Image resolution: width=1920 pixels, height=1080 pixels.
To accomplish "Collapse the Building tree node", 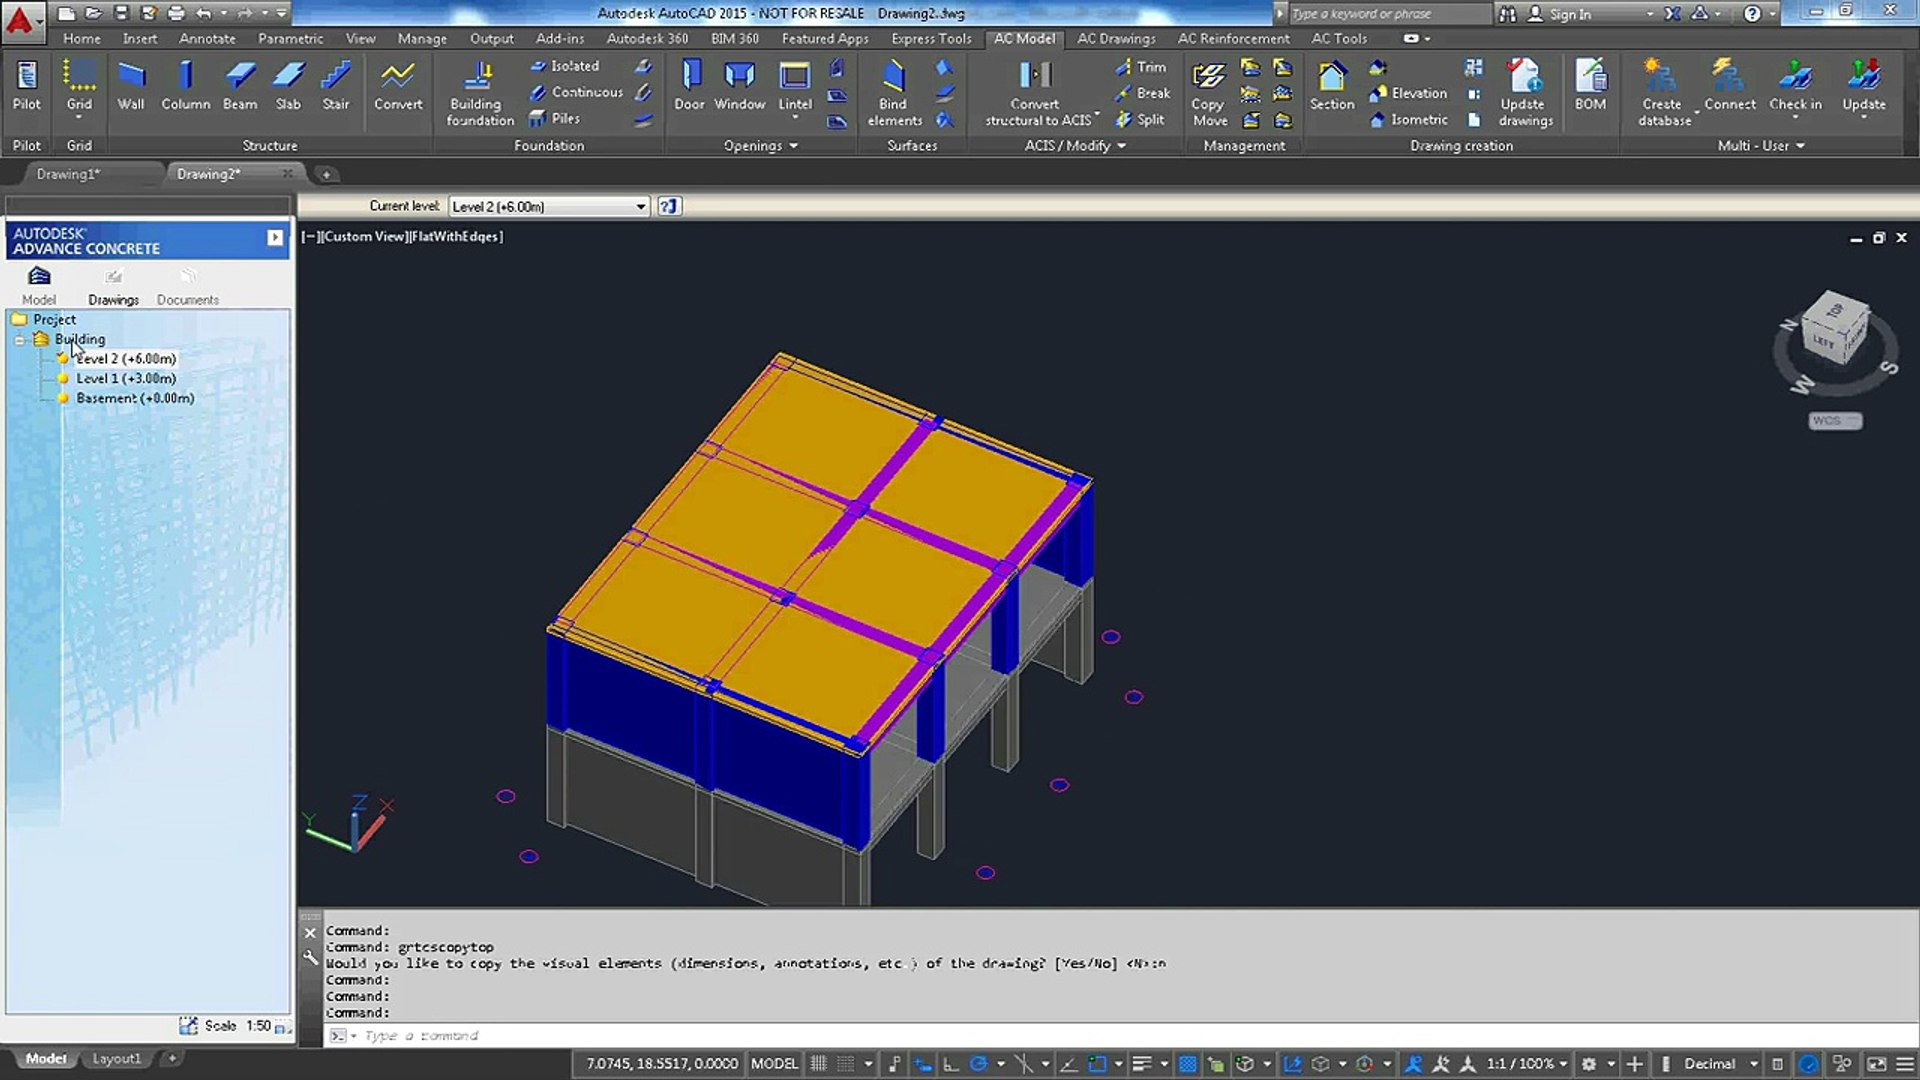I will point(20,340).
